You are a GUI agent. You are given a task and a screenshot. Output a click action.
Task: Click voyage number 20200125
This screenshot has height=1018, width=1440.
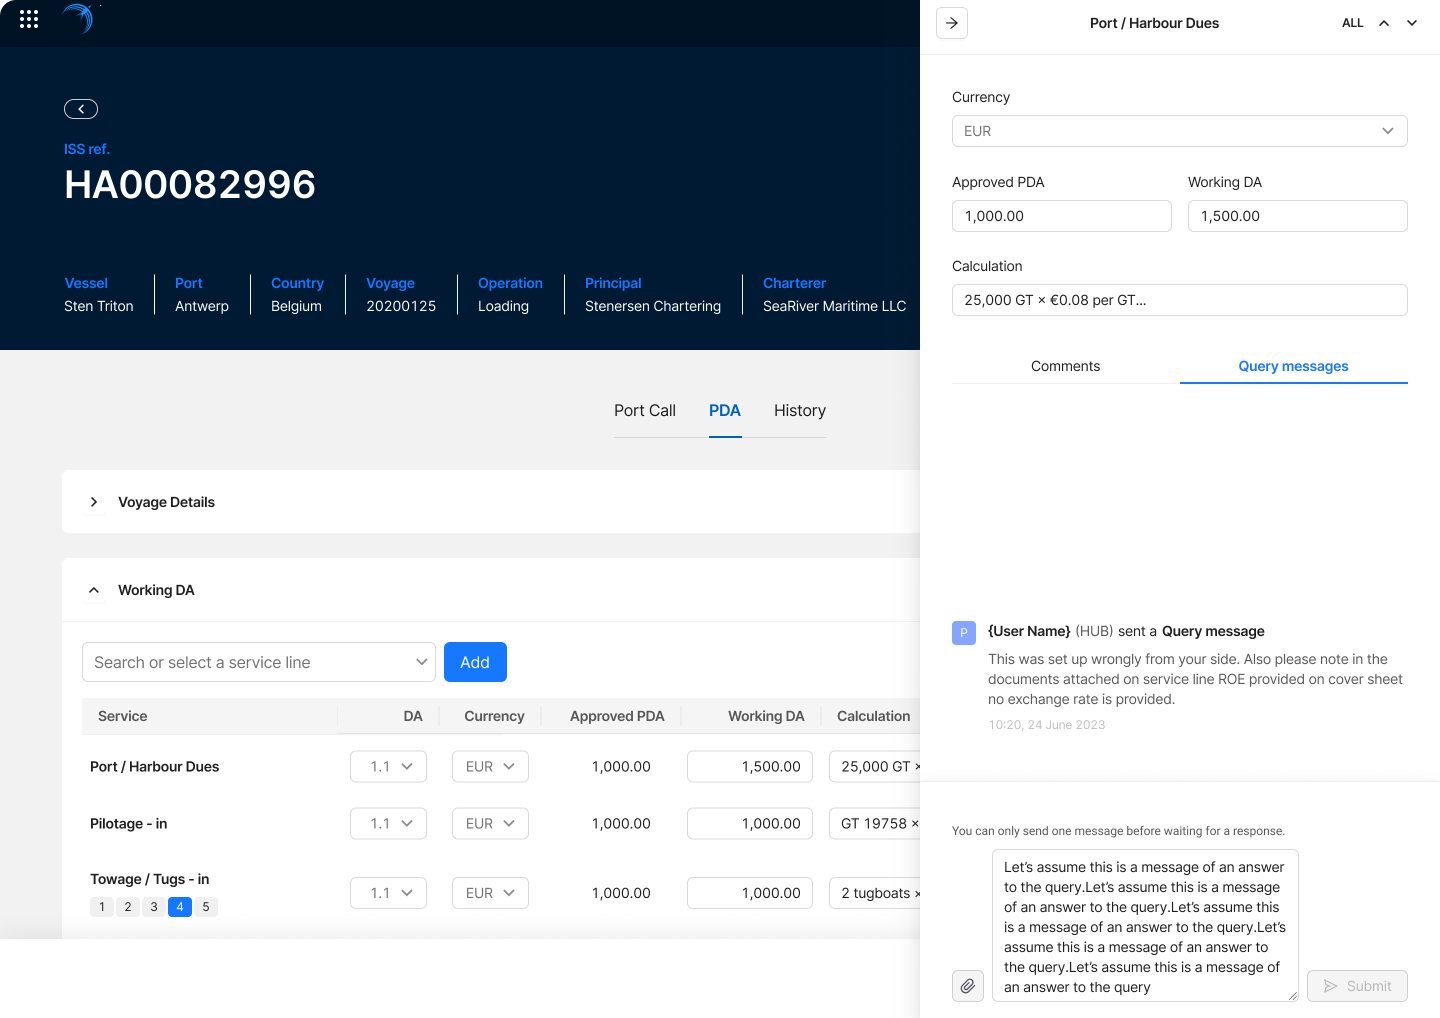(x=401, y=306)
